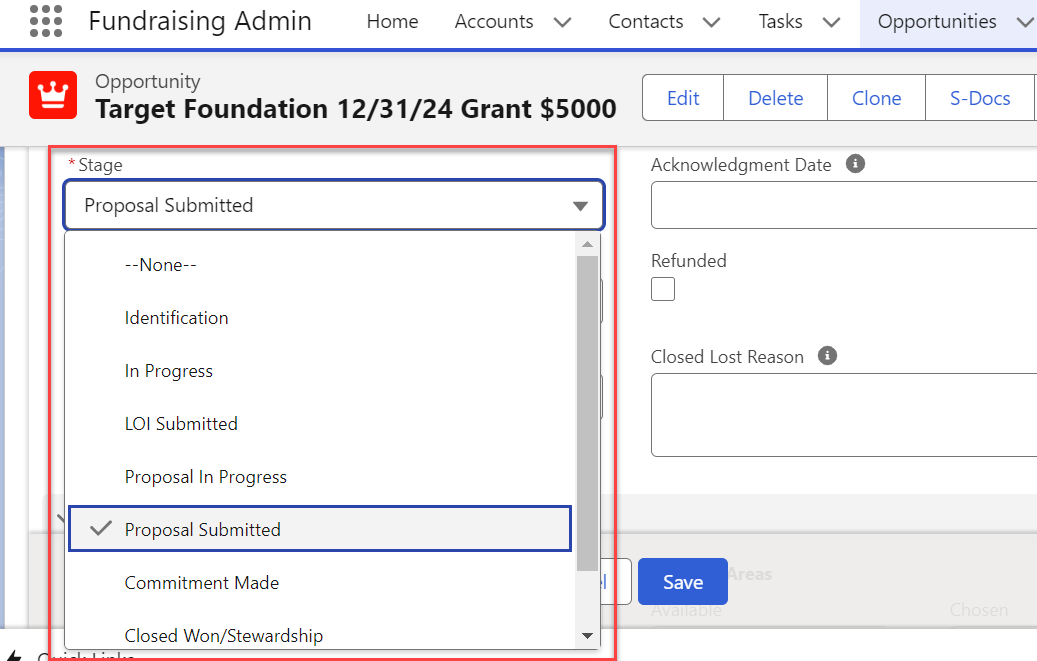Image resolution: width=1037 pixels, height=661 pixels.
Task: Open S-Docs for this opportunity
Action: coord(980,97)
